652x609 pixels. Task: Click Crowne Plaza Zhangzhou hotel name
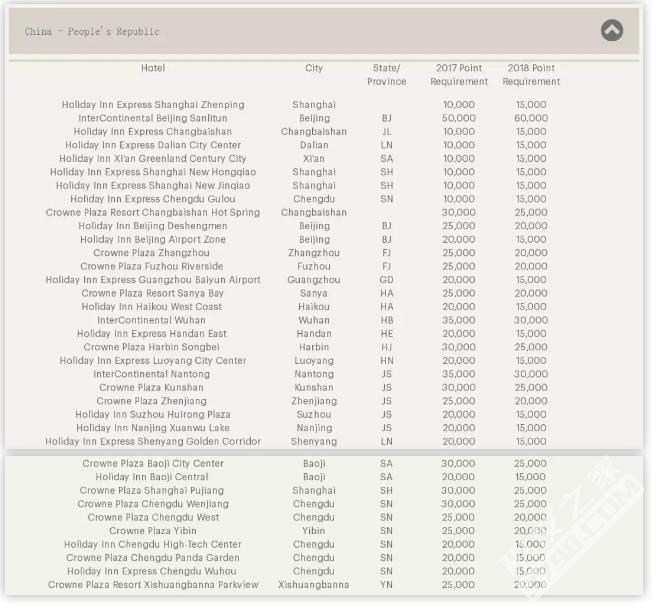[151, 253]
